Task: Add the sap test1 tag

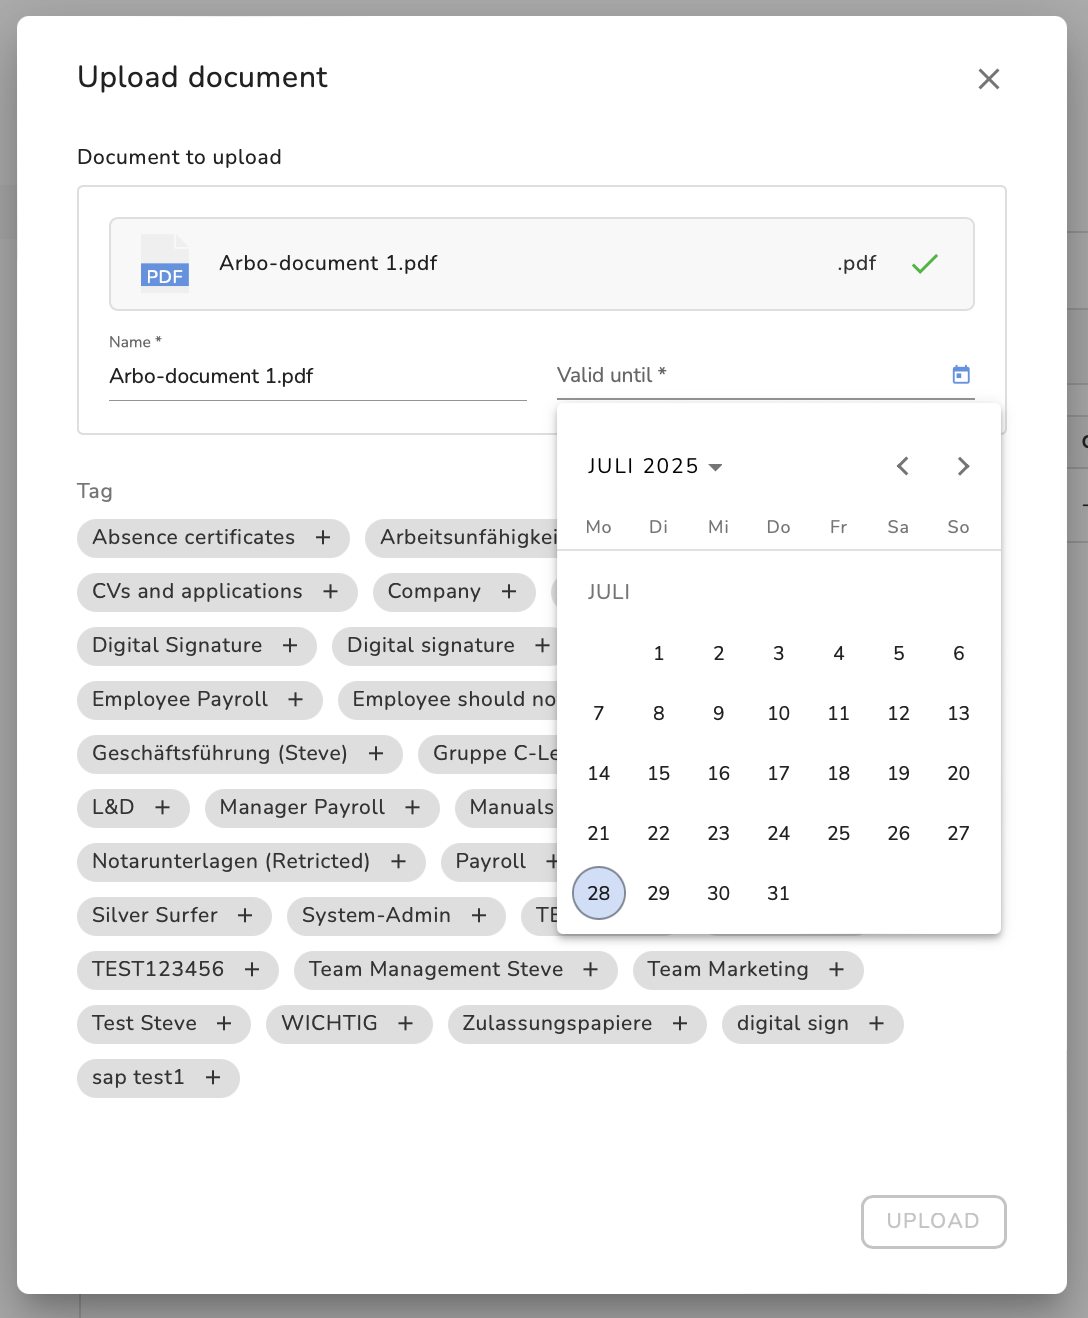Action: (213, 1078)
